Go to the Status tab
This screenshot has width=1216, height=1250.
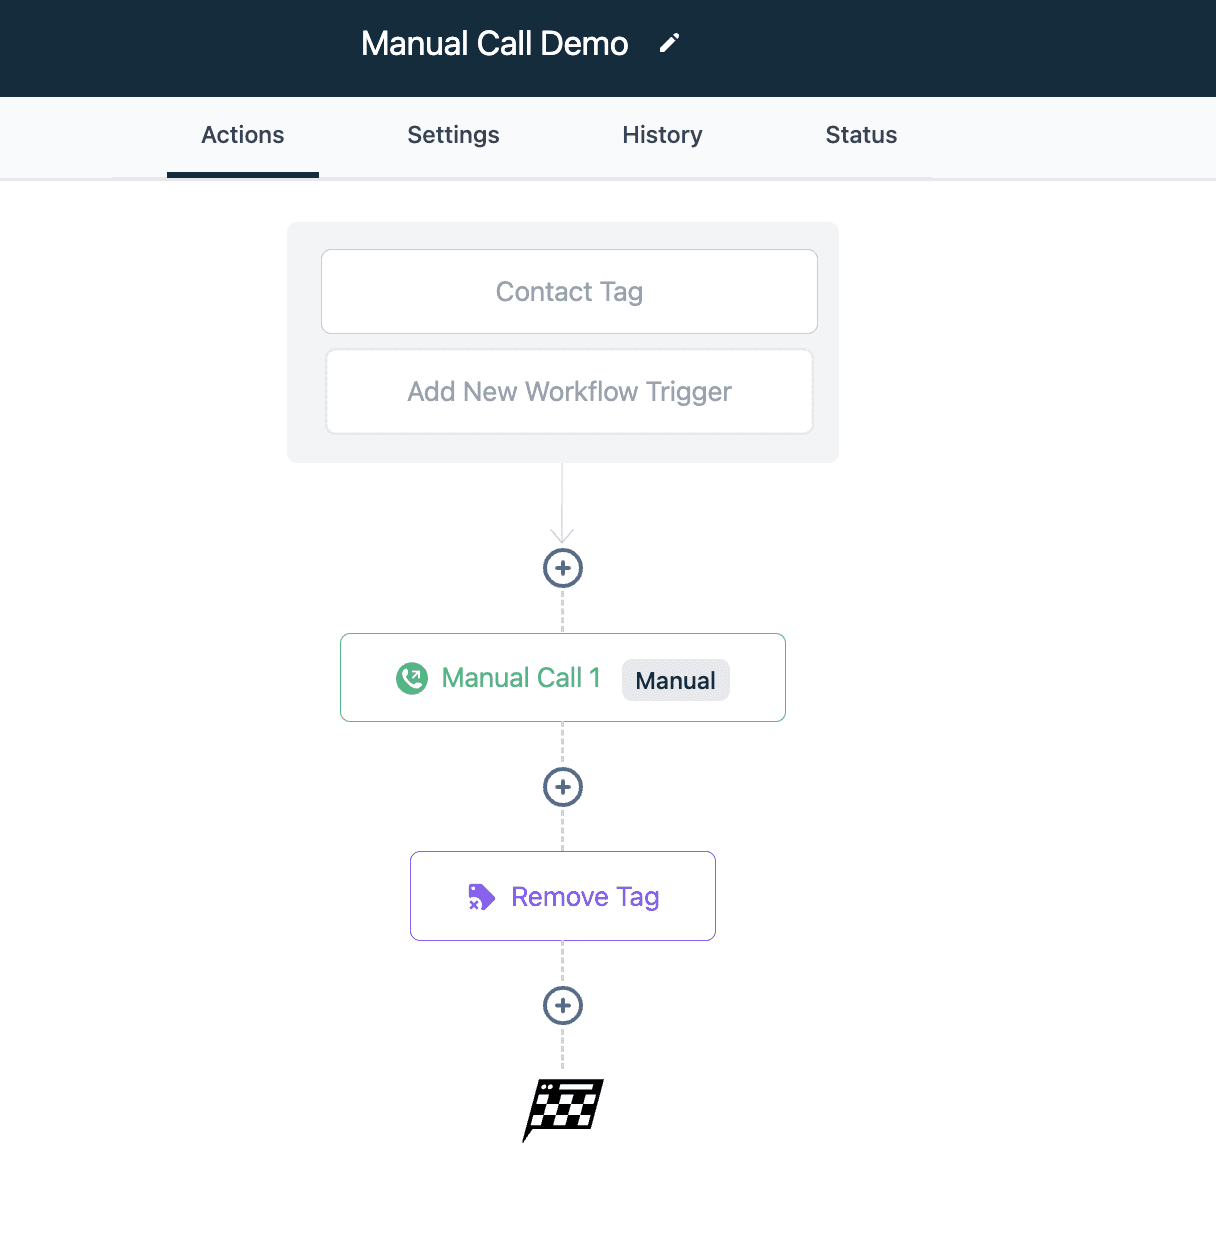point(861,135)
